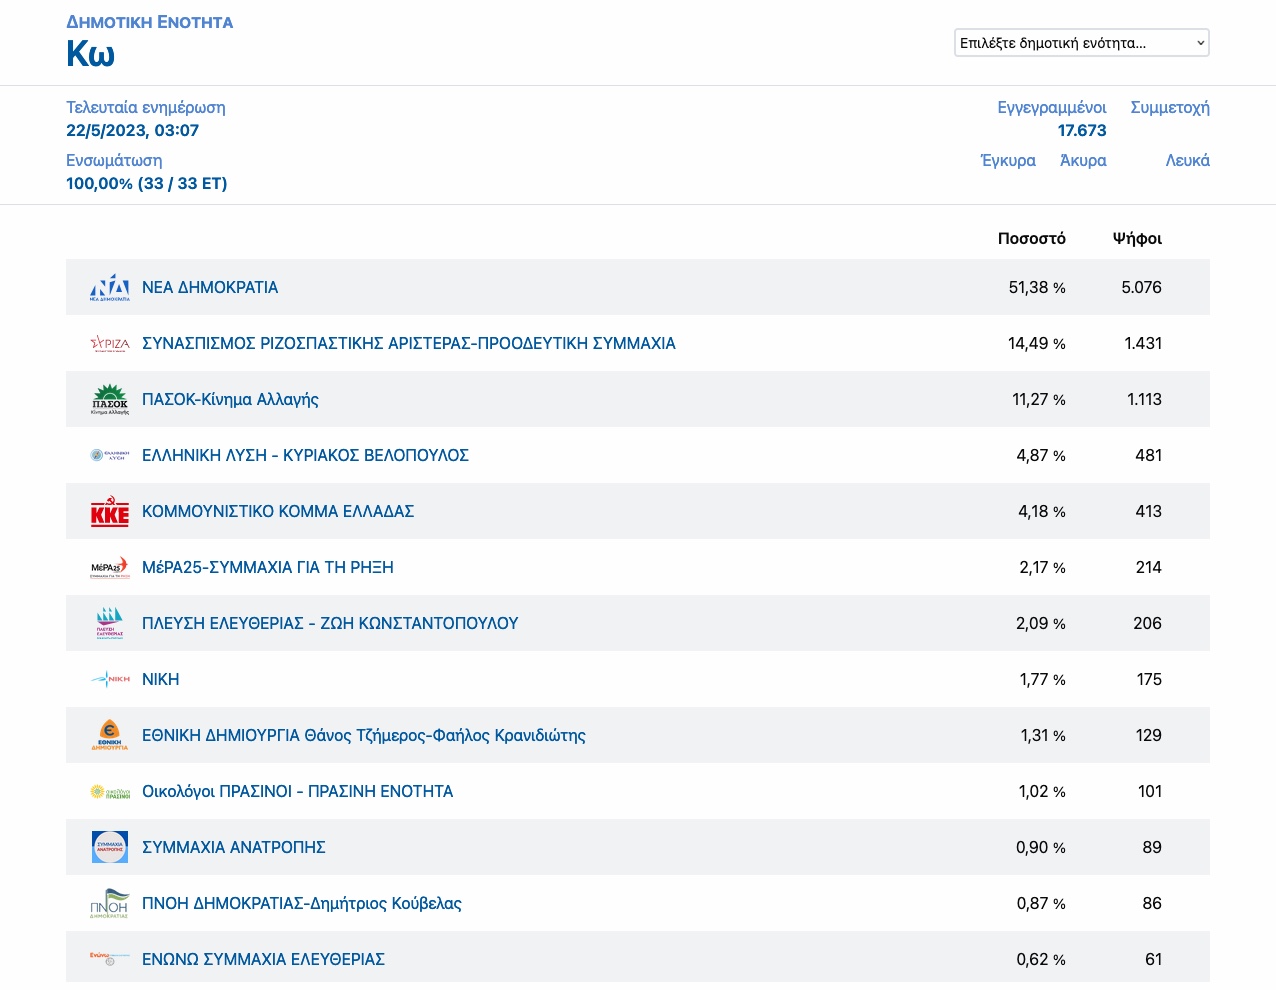This screenshot has height=990, width=1276.
Task: Click the vote count '413'
Action: (x=1148, y=511)
